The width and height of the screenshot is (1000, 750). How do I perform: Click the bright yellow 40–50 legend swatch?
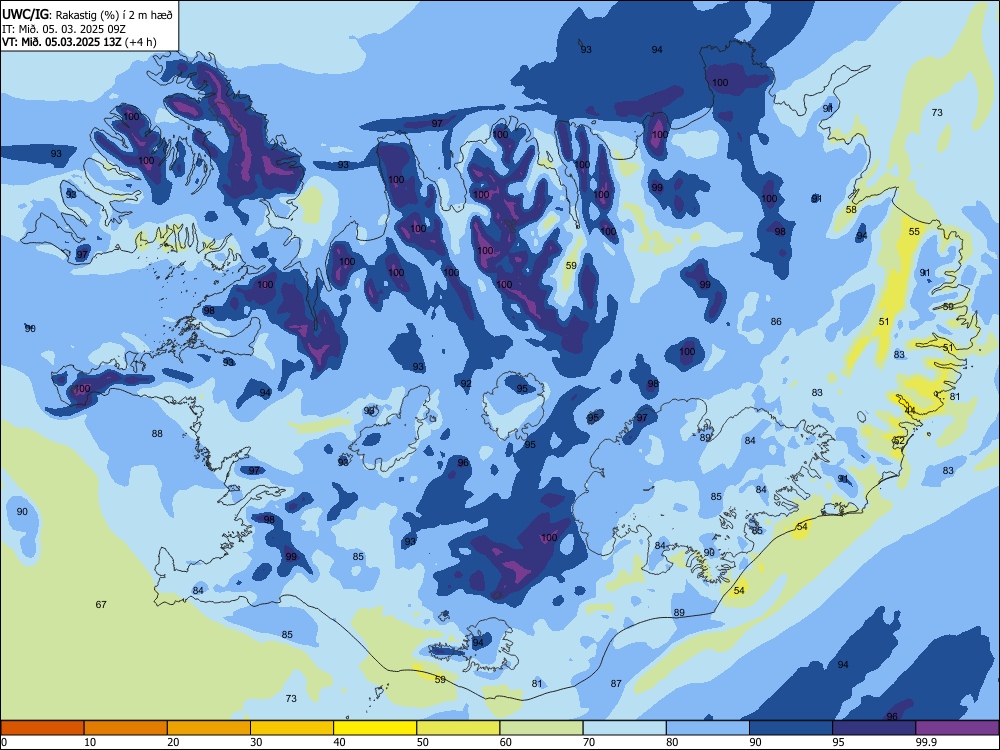point(375,728)
